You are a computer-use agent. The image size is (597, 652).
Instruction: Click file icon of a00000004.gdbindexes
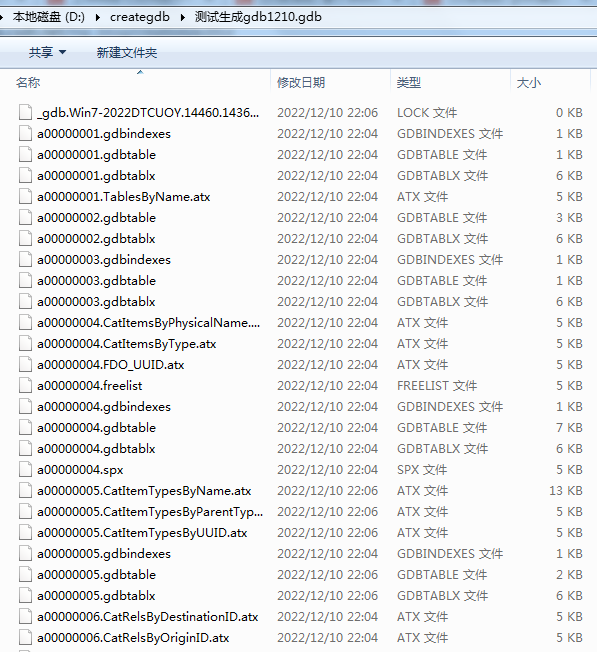tap(25, 407)
